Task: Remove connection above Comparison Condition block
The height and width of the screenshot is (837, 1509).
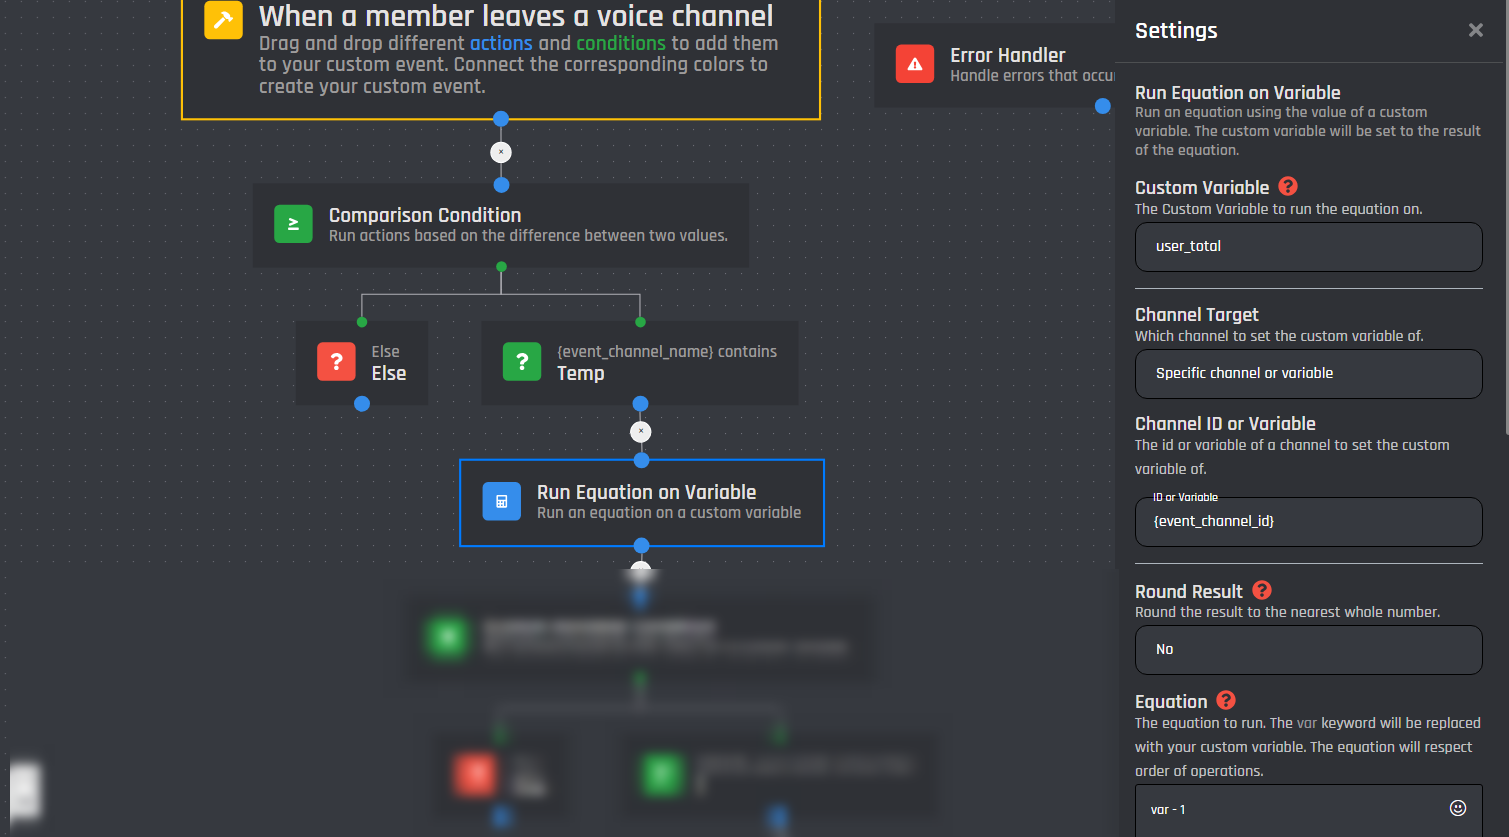Action: click(501, 152)
